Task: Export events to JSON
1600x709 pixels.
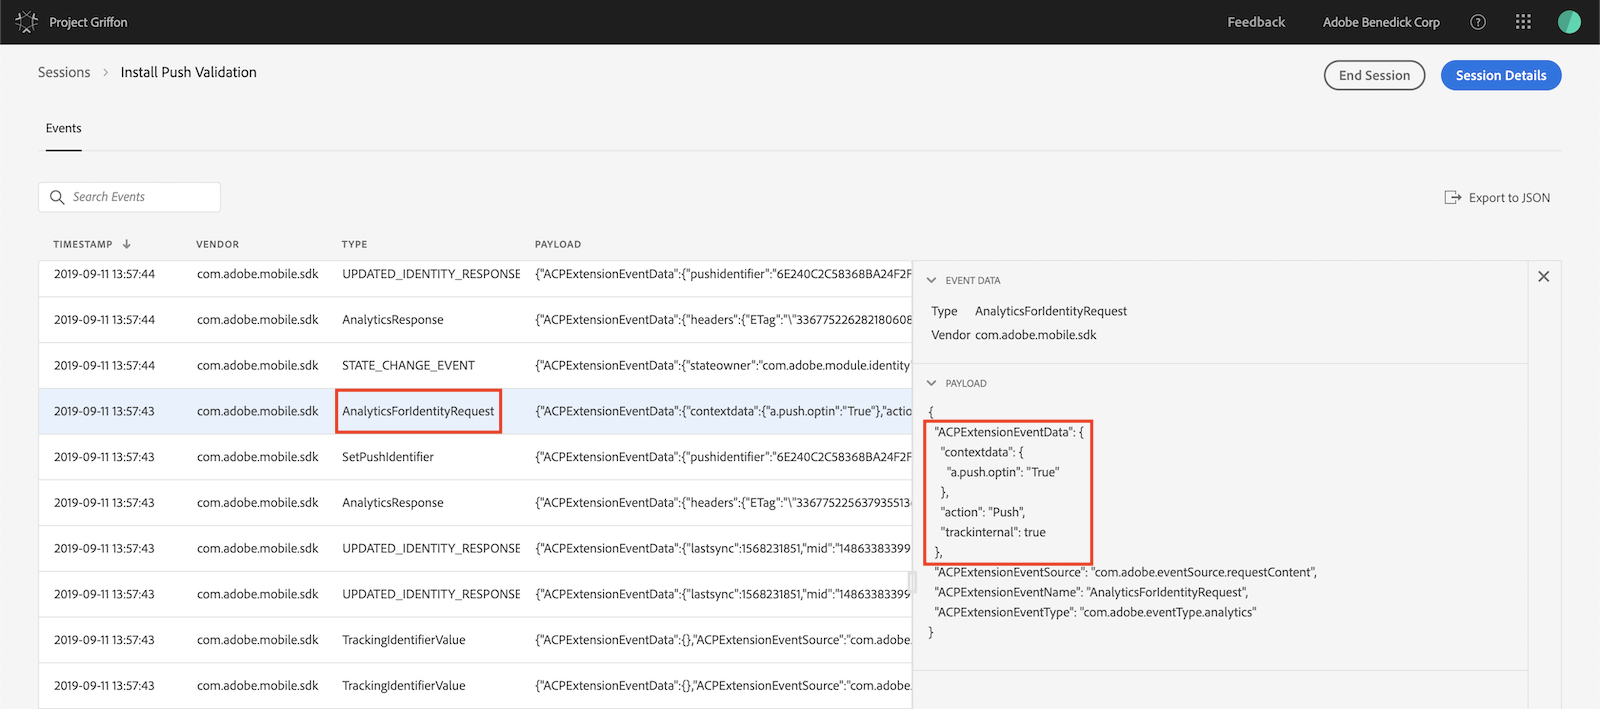Action: 1497,198
